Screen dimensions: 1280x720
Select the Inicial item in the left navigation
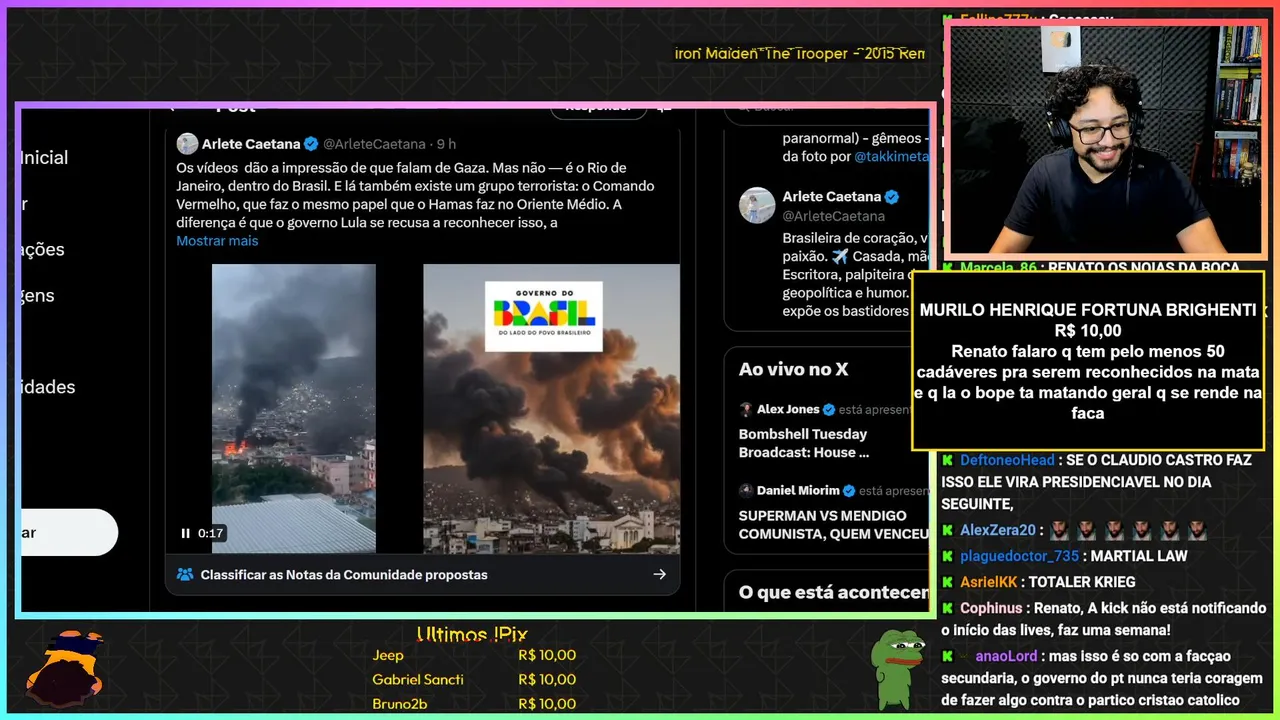tap(44, 158)
